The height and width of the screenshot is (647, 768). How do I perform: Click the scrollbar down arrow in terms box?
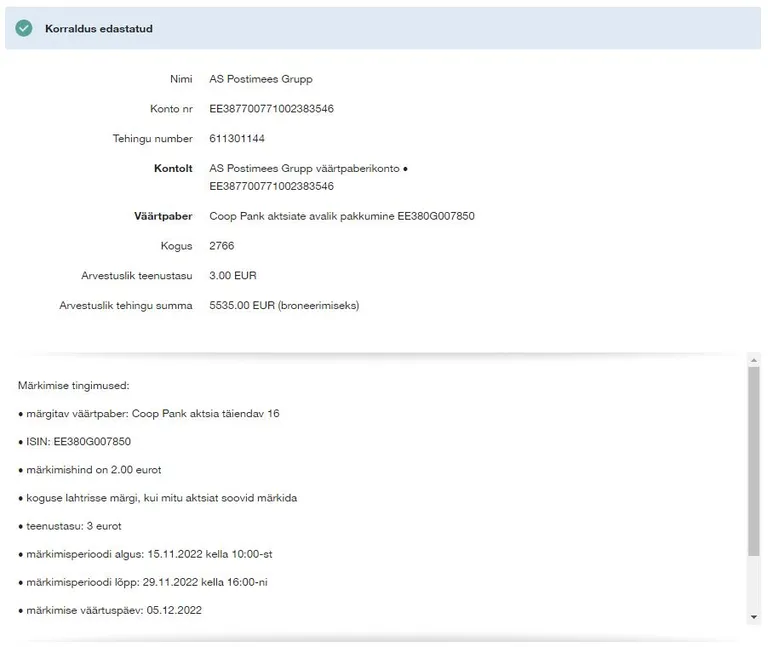click(754, 617)
